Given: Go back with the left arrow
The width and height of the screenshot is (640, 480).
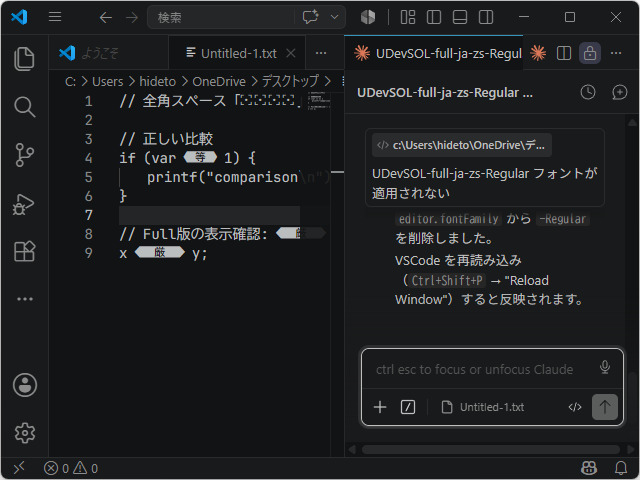Looking at the screenshot, I should (106, 17).
